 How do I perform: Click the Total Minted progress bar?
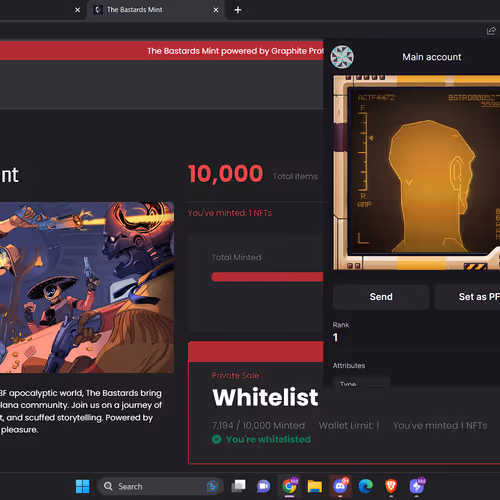[x=267, y=277]
